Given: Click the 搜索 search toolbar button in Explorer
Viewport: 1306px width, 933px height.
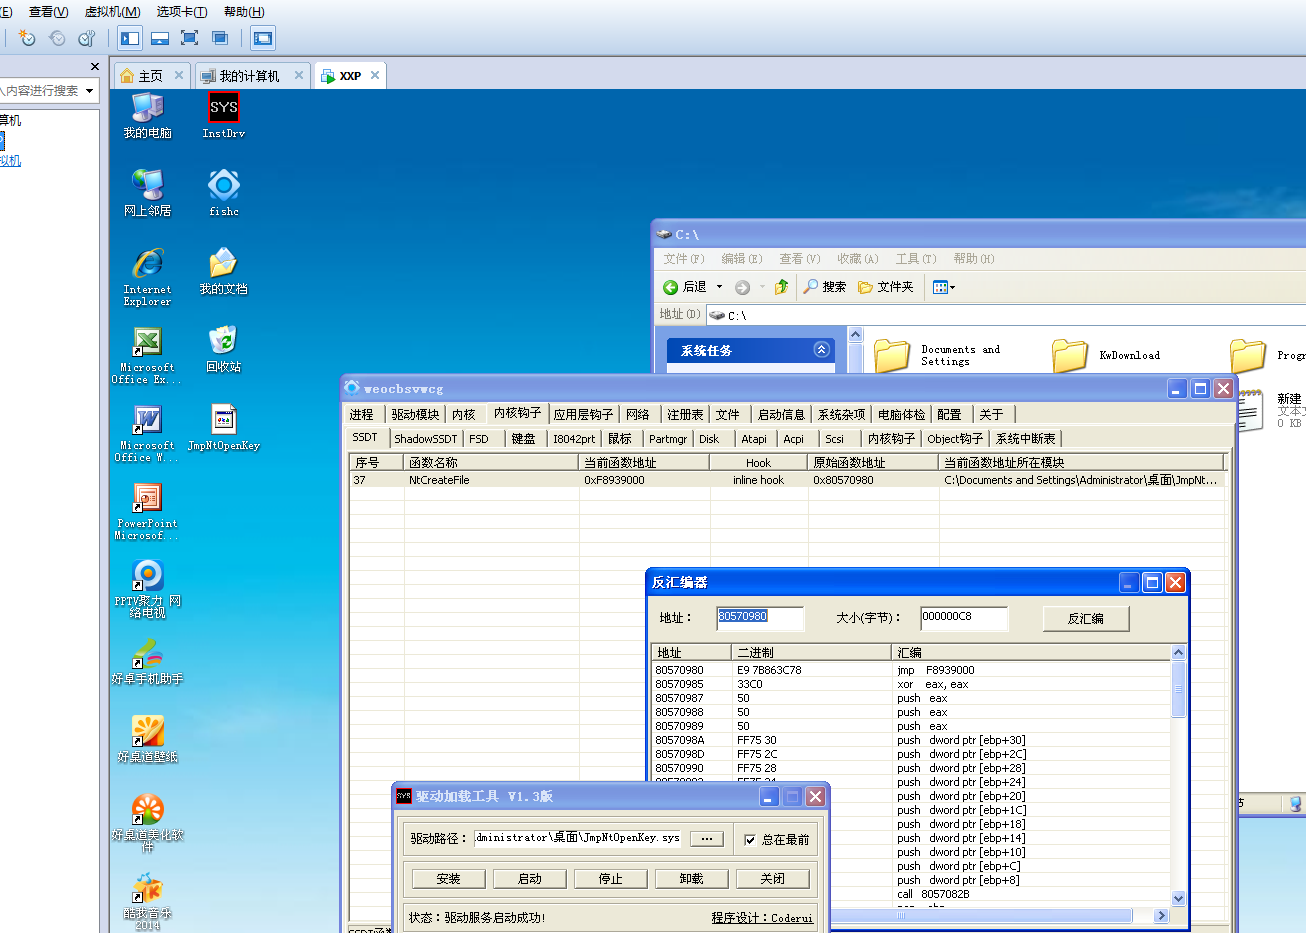Looking at the screenshot, I should (x=825, y=287).
